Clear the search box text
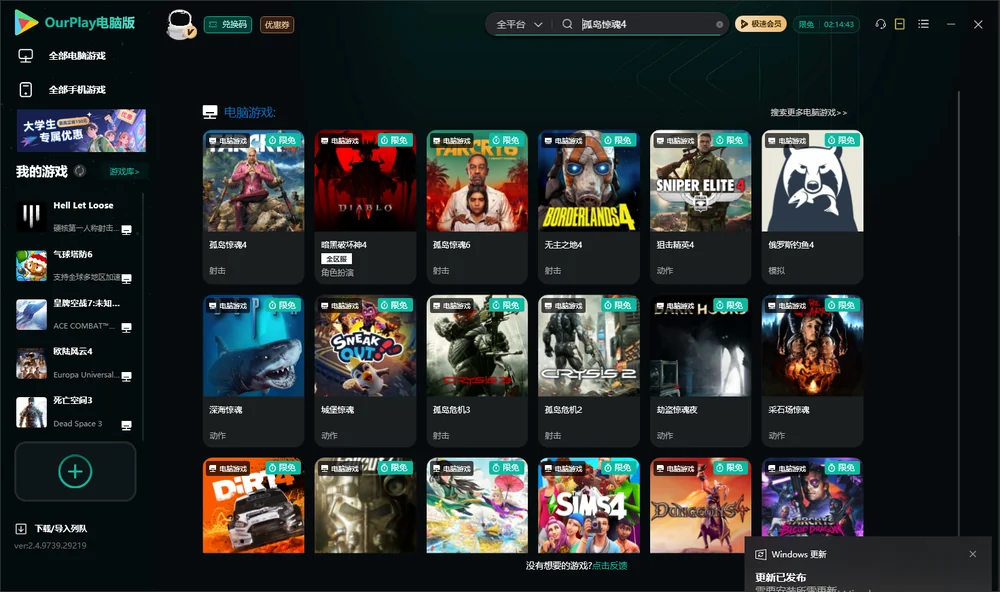 point(719,24)
